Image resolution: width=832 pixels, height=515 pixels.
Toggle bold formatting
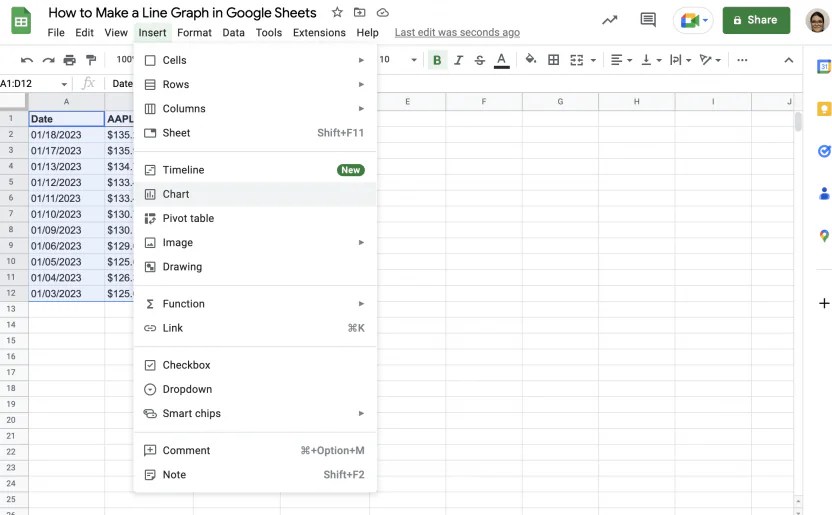coord(437,60)
